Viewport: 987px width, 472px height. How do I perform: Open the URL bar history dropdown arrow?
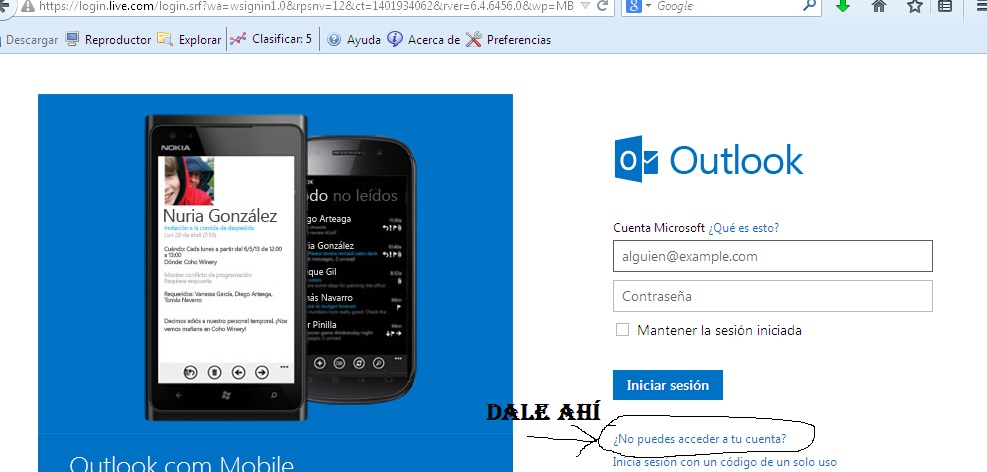583,6
